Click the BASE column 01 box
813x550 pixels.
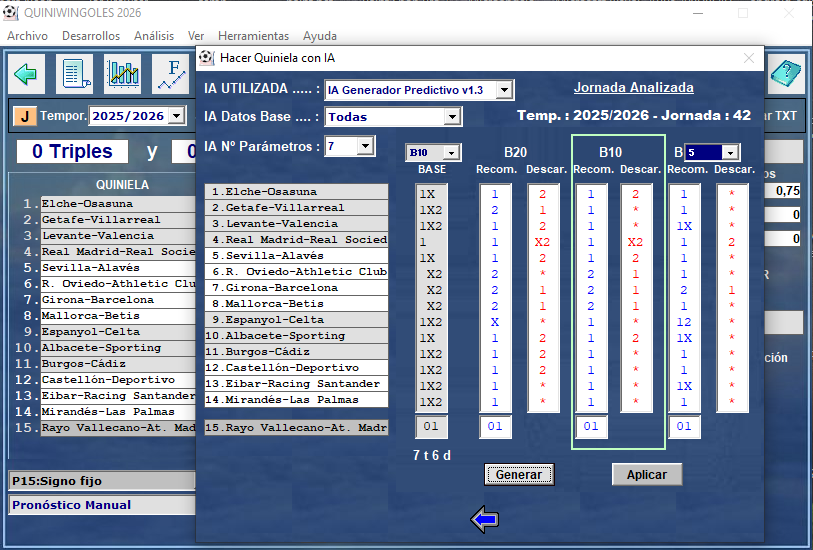[x=431, y=427]
